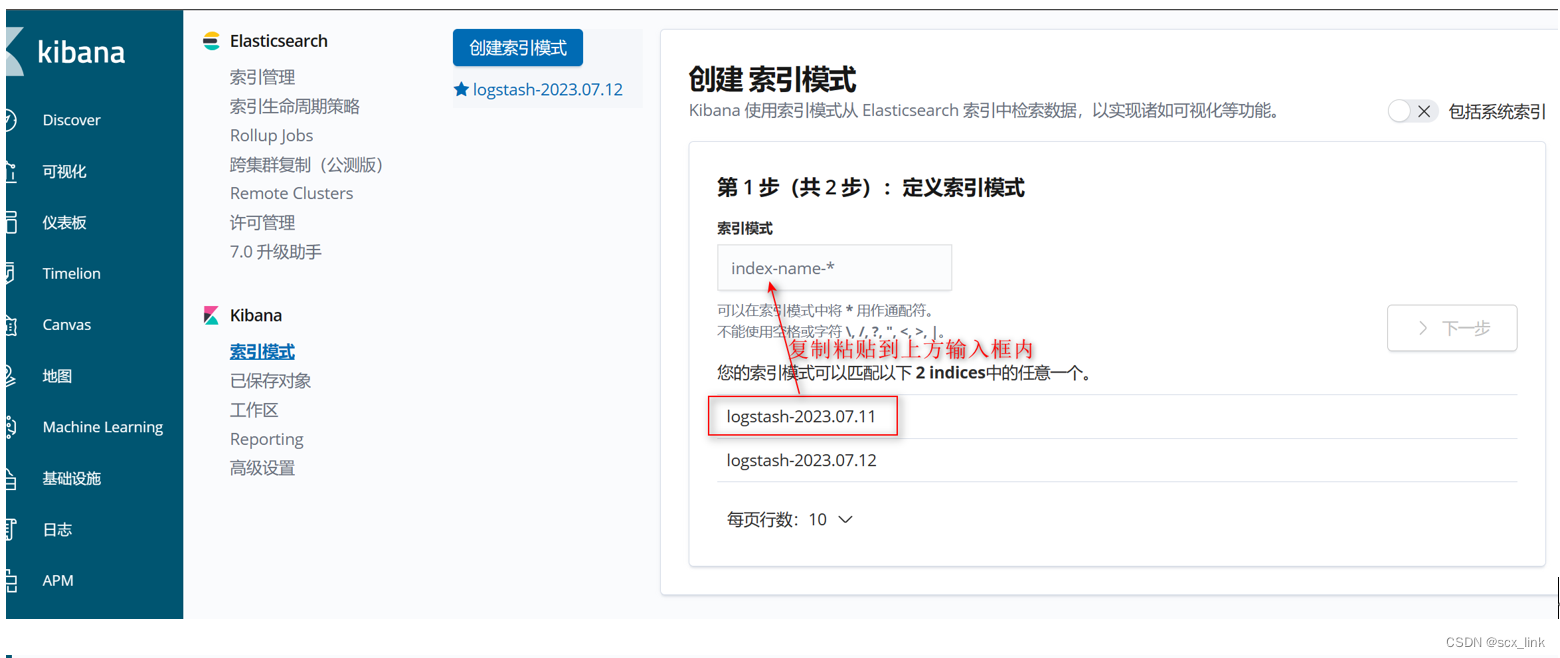
Task: Click the 仪表板 dashboard icon
Action: [11, 223]
